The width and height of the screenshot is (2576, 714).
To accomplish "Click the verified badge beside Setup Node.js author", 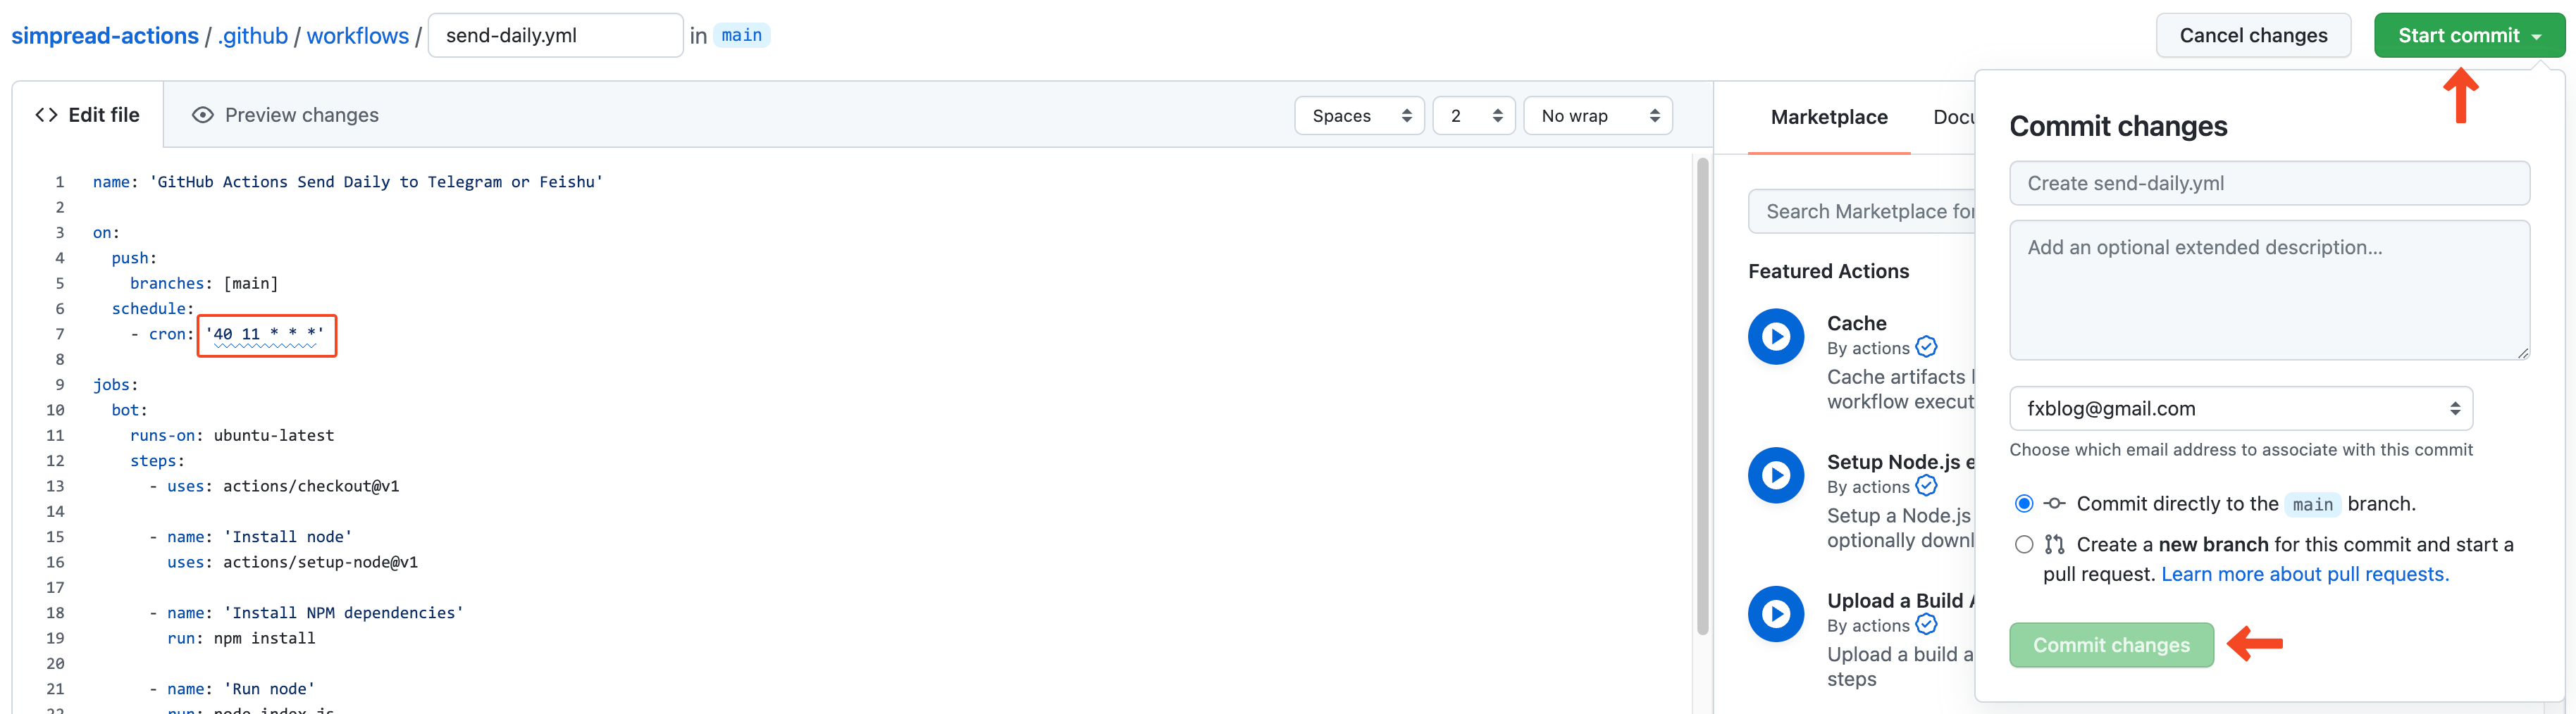I will pyautogui.click(x=1926, y=486).
